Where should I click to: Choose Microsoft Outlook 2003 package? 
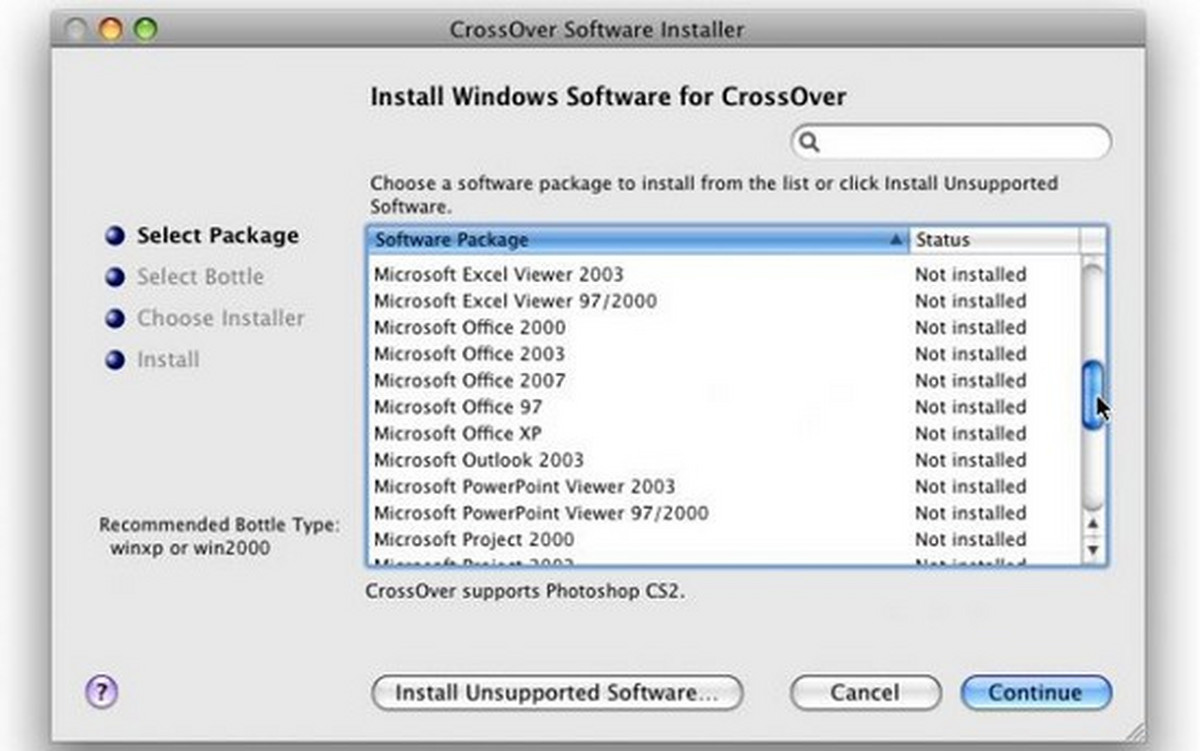pos(479,460)
